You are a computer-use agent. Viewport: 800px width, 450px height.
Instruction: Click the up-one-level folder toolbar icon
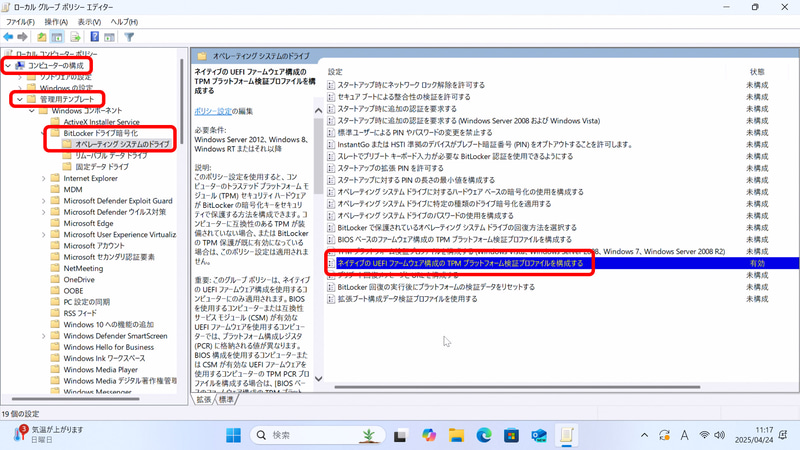point(41,37)
